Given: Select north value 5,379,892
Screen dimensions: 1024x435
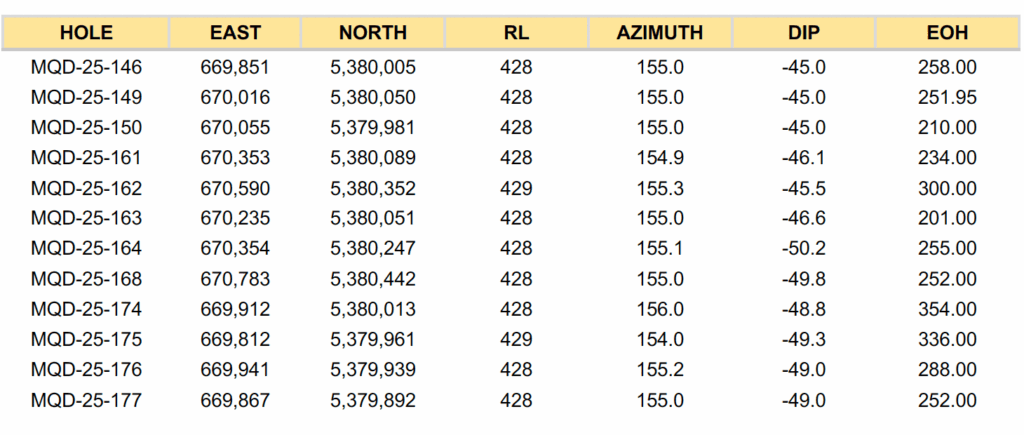Looking at the screenshot, I should point(373,400).
